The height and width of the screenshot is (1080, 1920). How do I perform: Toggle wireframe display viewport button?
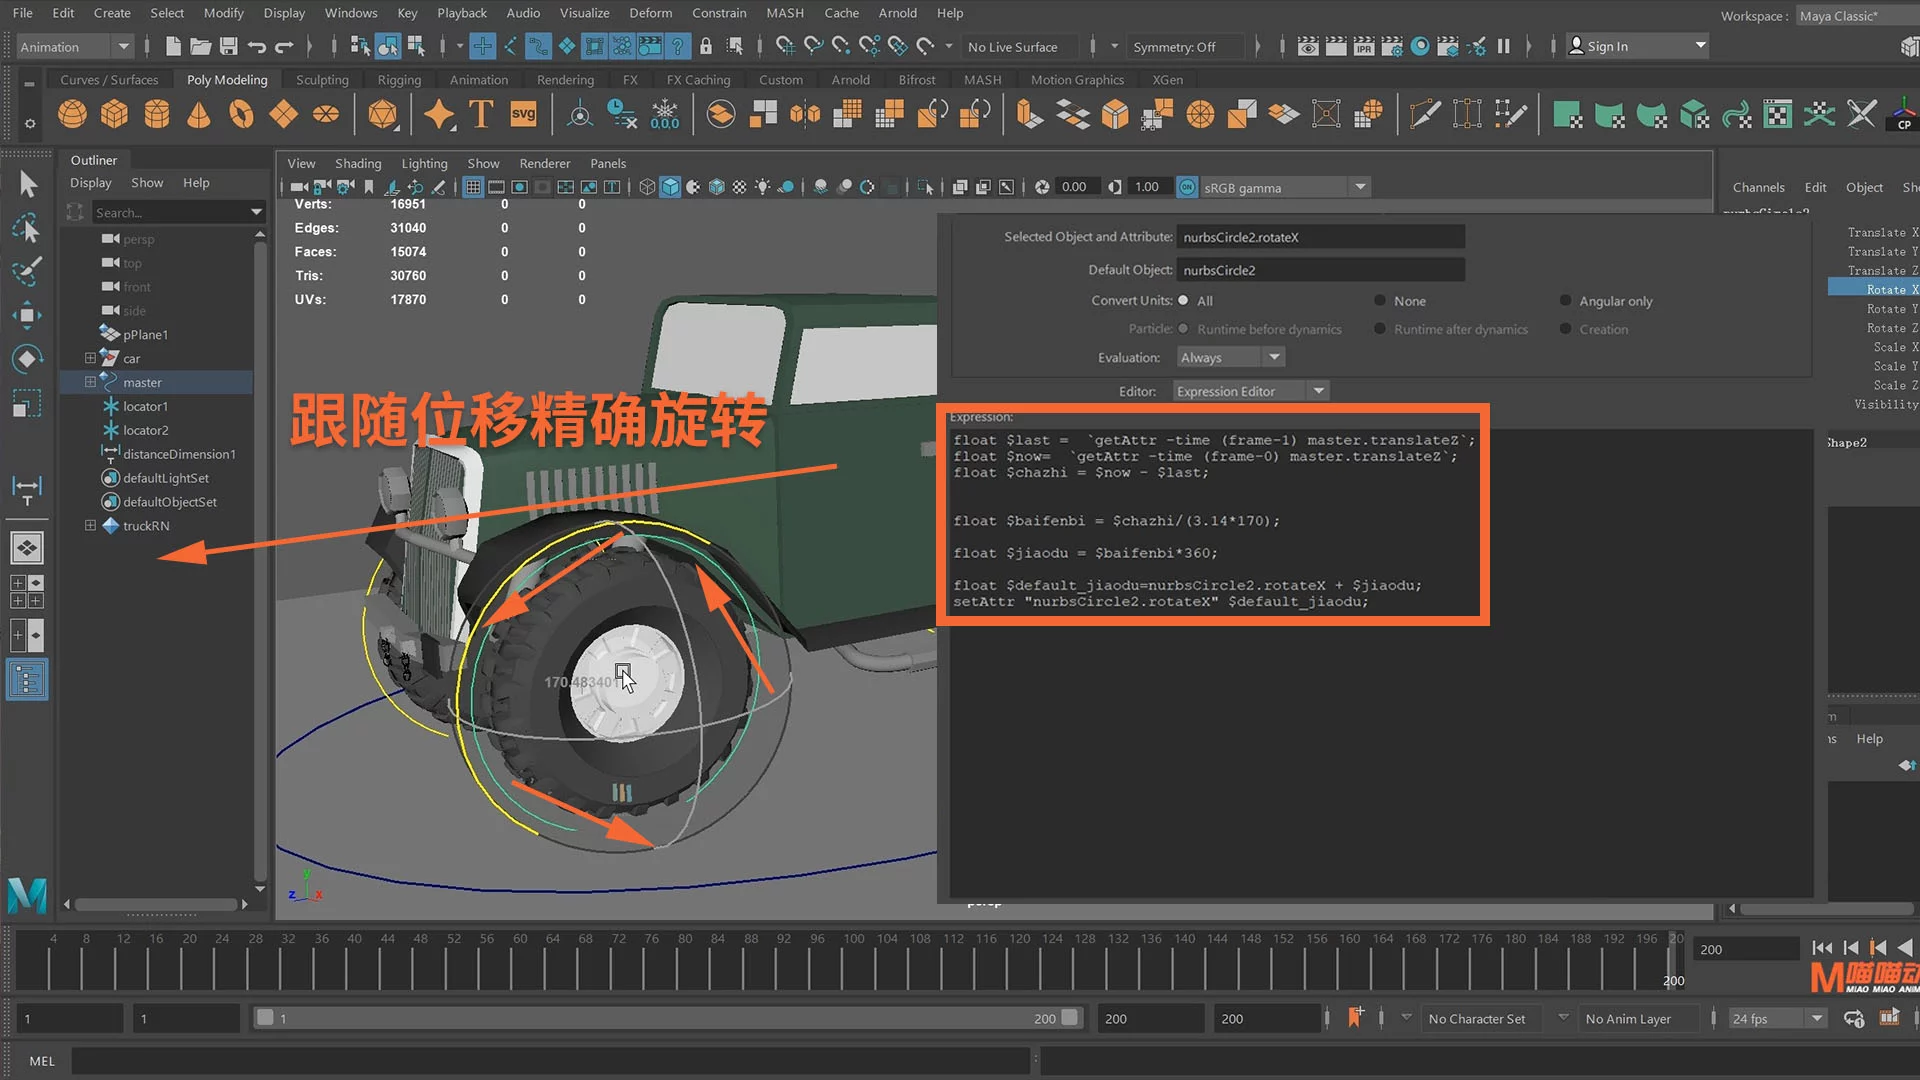pos(647,187)
